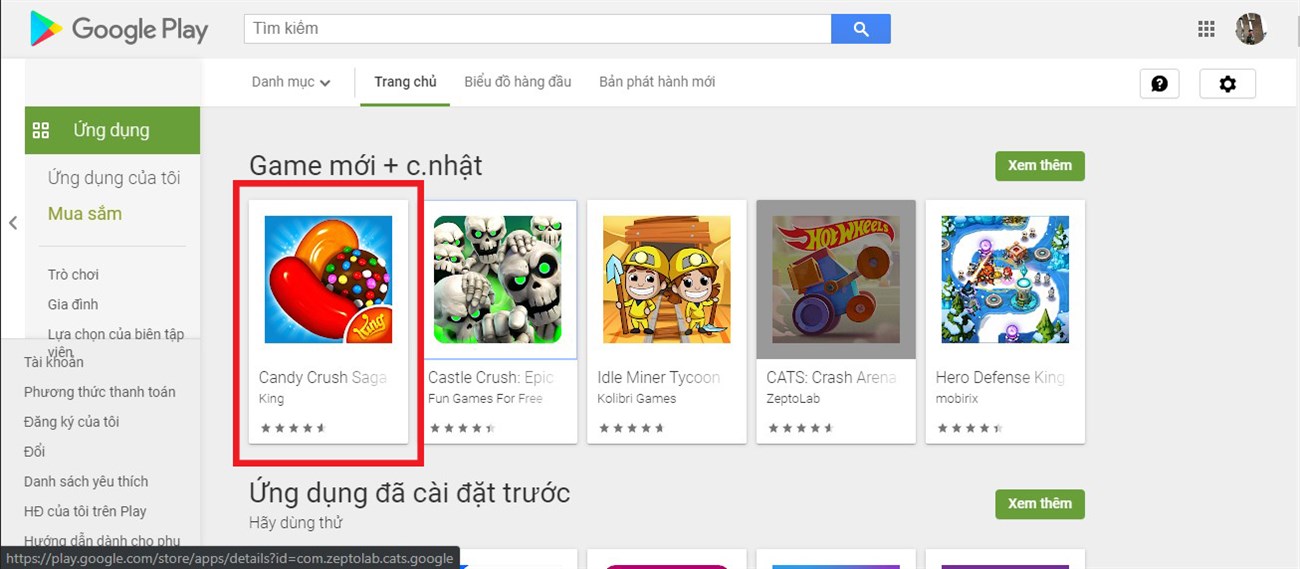Click the Đổi link
Image resolution: width=1300 pixels, height=569 pixels.
[x=35, y=452]
